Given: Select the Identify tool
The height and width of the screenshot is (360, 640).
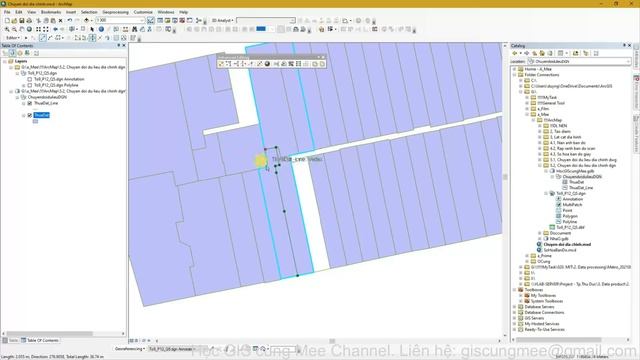Looking at the screenshot, I should pos(101,29).
